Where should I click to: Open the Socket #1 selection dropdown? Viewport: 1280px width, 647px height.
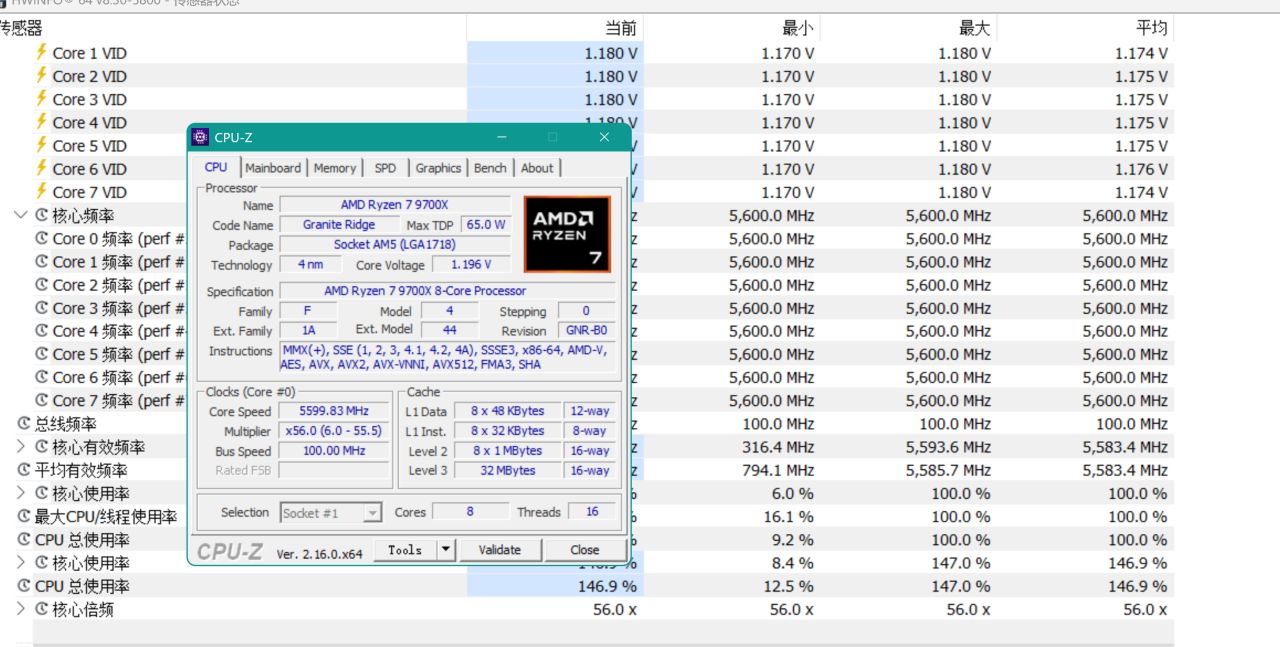[372, 513]
